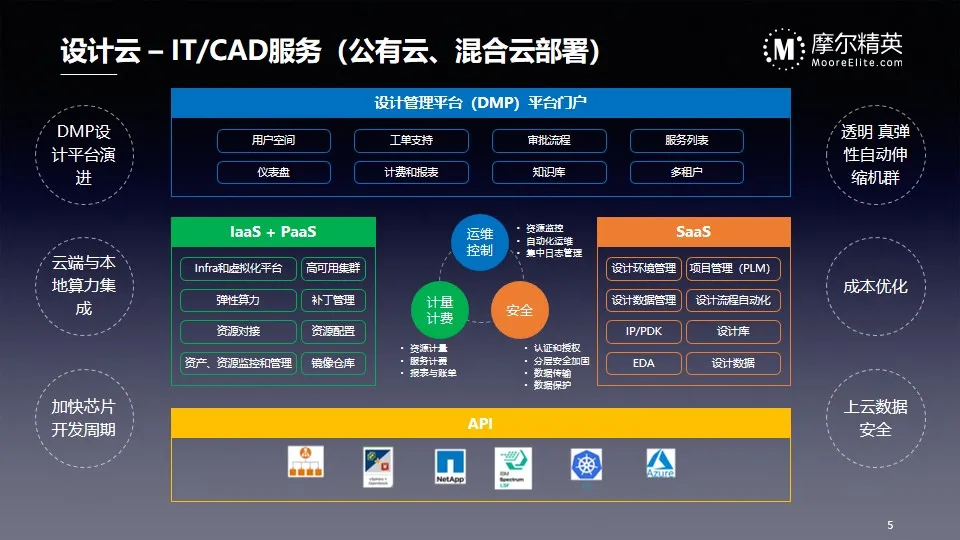
Task: Click the 设计库 box
Action: (733, 331)
